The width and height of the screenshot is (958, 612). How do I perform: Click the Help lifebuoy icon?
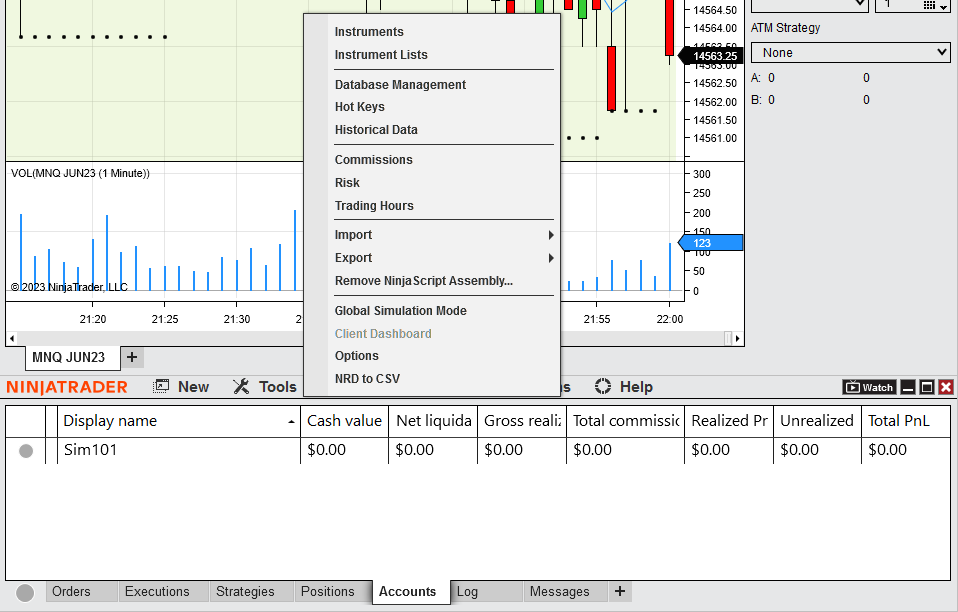point(602,386)
